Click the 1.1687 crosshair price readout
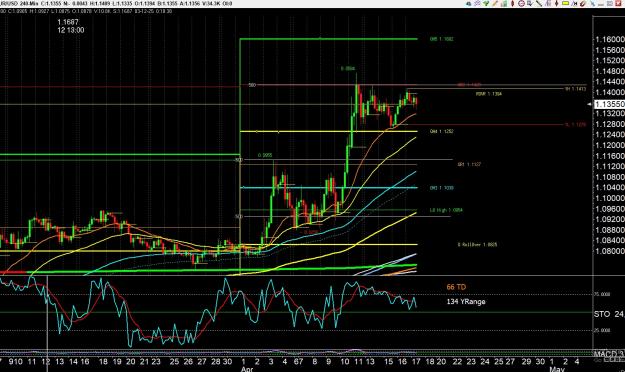This screenshot has height=372, width=625. click(x=68, y=22)
